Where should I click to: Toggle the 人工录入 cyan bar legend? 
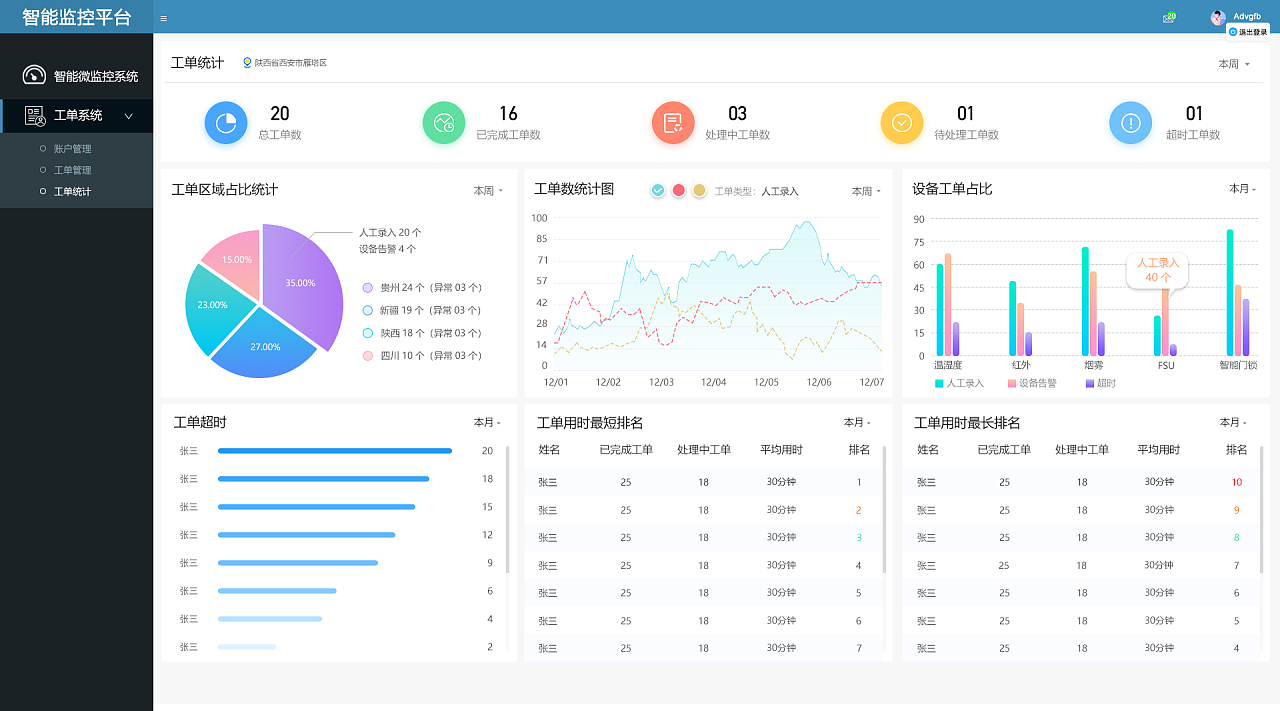pos(959,383)
